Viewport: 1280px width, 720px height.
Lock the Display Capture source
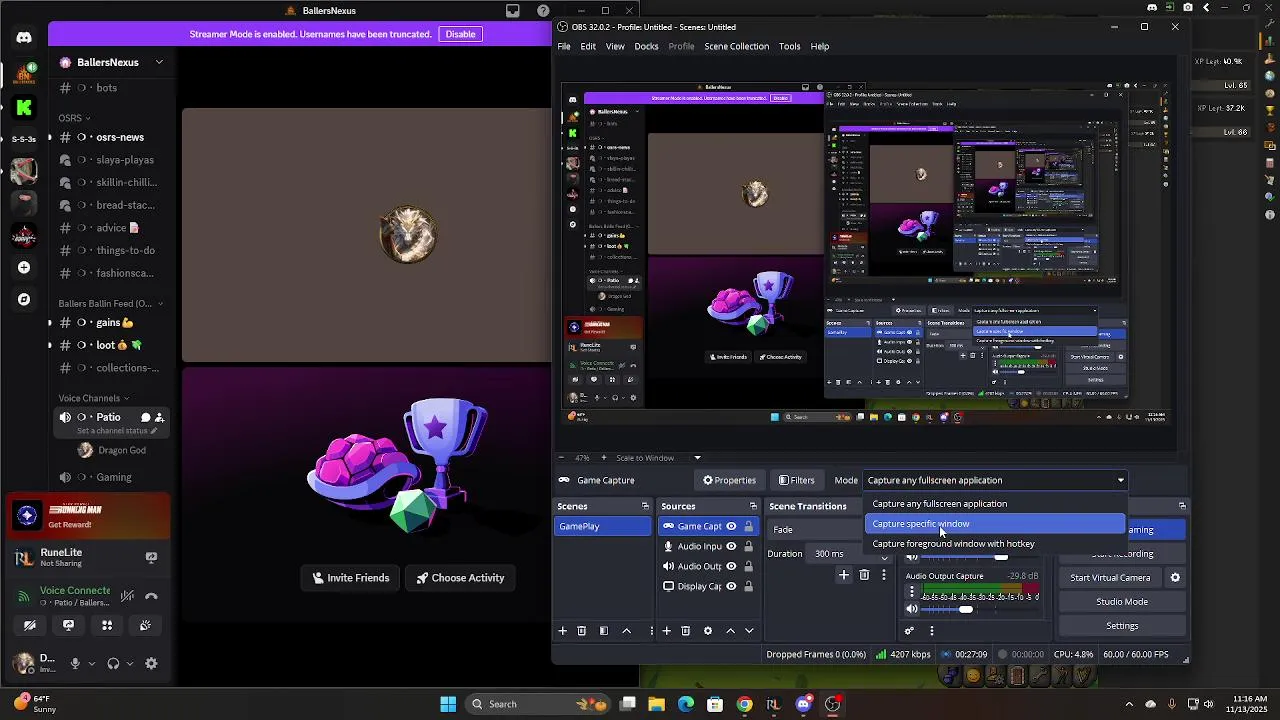coord(748,586)
